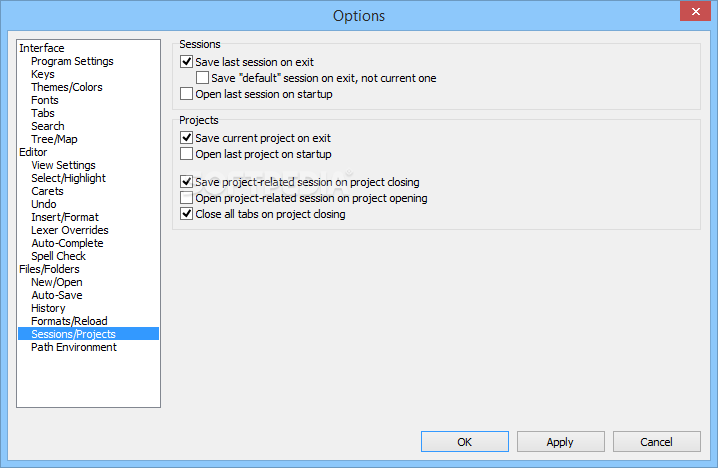The image size is (718, 468).
Task: Click the OK button
Action: coord(465,441)
